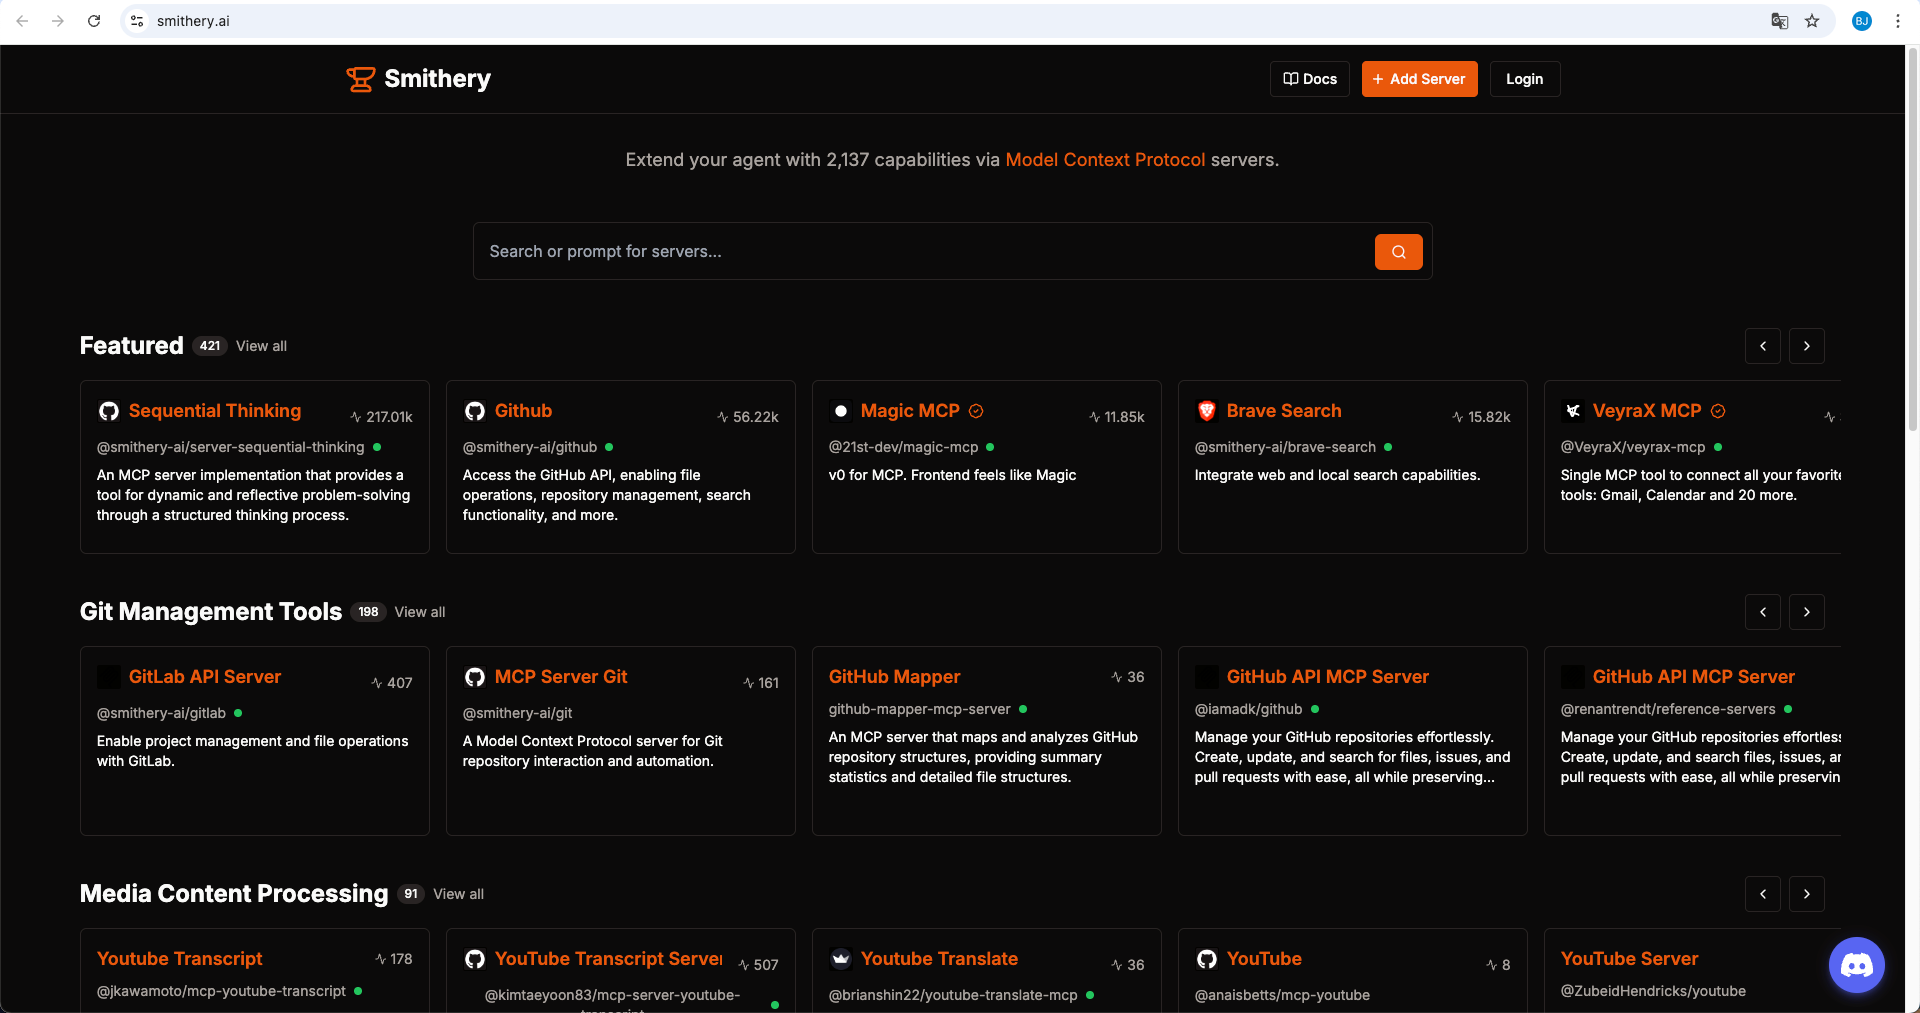Open the Discord chat bubble icon
This screenshot has width=1920, height=1013.
point(1856,965)
